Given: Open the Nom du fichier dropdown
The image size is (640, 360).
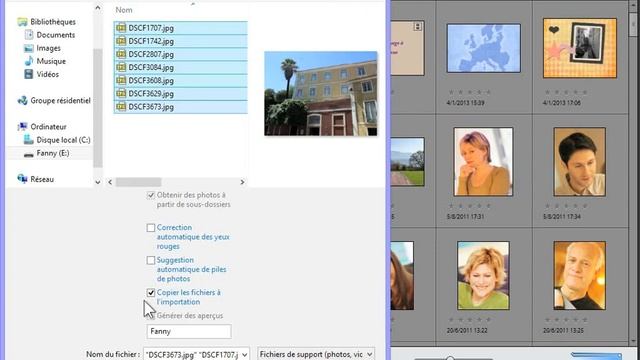Looking at the screenshot, I should point(244,355).
